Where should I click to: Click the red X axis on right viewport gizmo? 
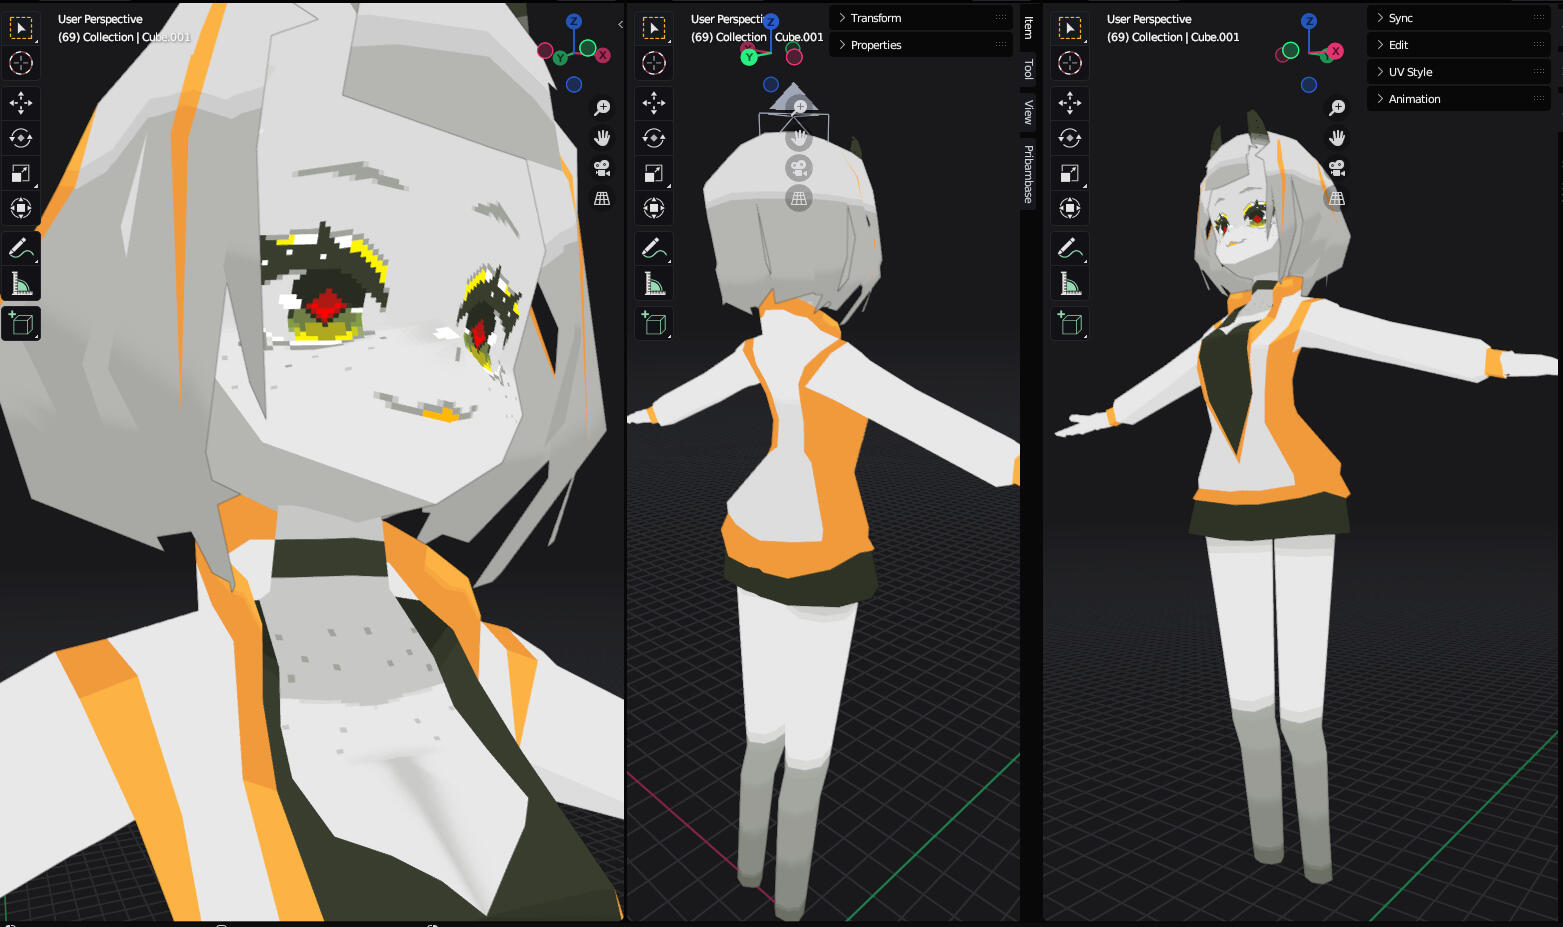1335,51
